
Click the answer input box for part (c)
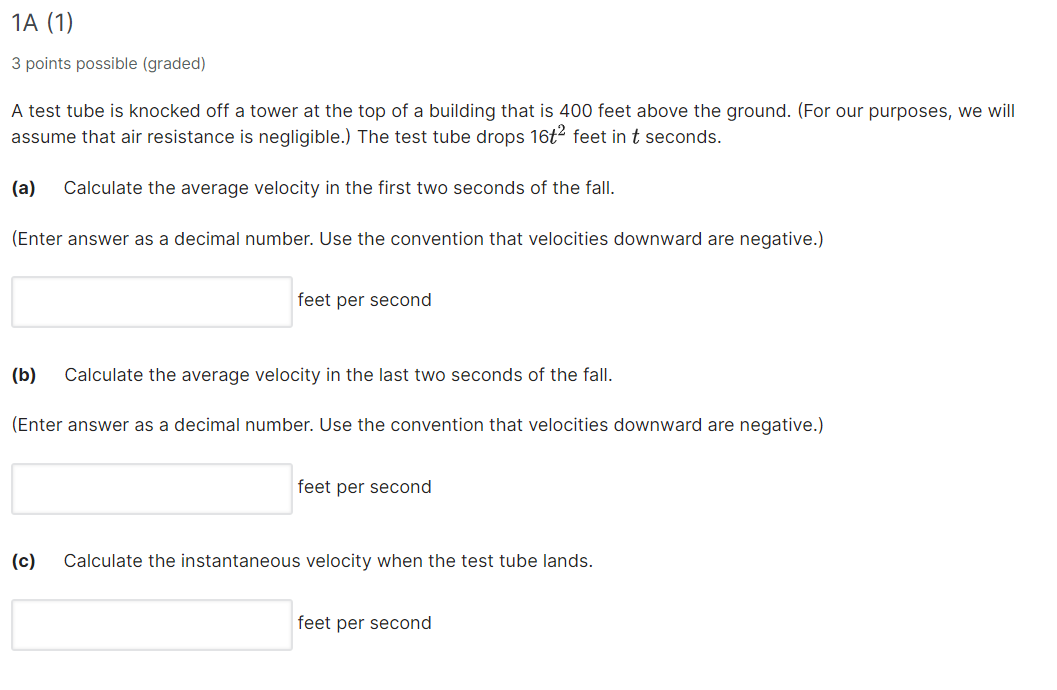[151, 624]
